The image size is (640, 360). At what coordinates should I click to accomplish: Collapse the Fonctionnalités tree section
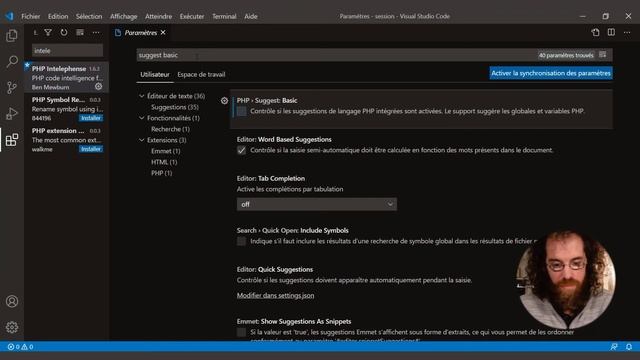coord(142,118)
